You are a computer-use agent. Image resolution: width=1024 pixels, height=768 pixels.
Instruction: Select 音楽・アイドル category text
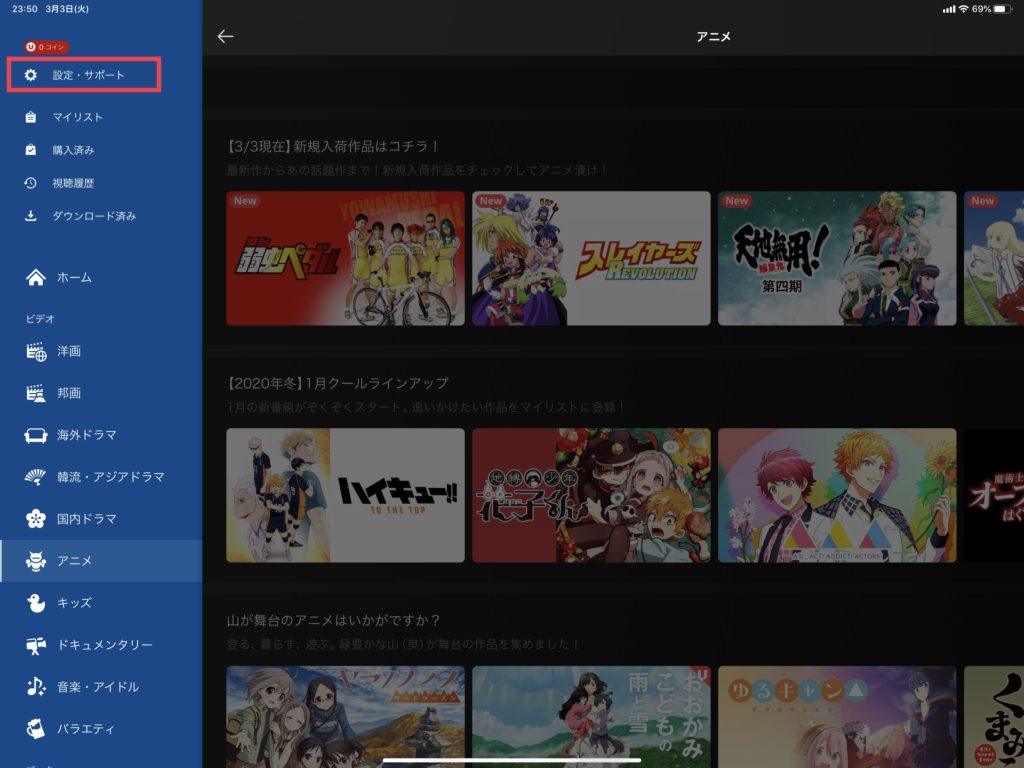coord(98,687)
